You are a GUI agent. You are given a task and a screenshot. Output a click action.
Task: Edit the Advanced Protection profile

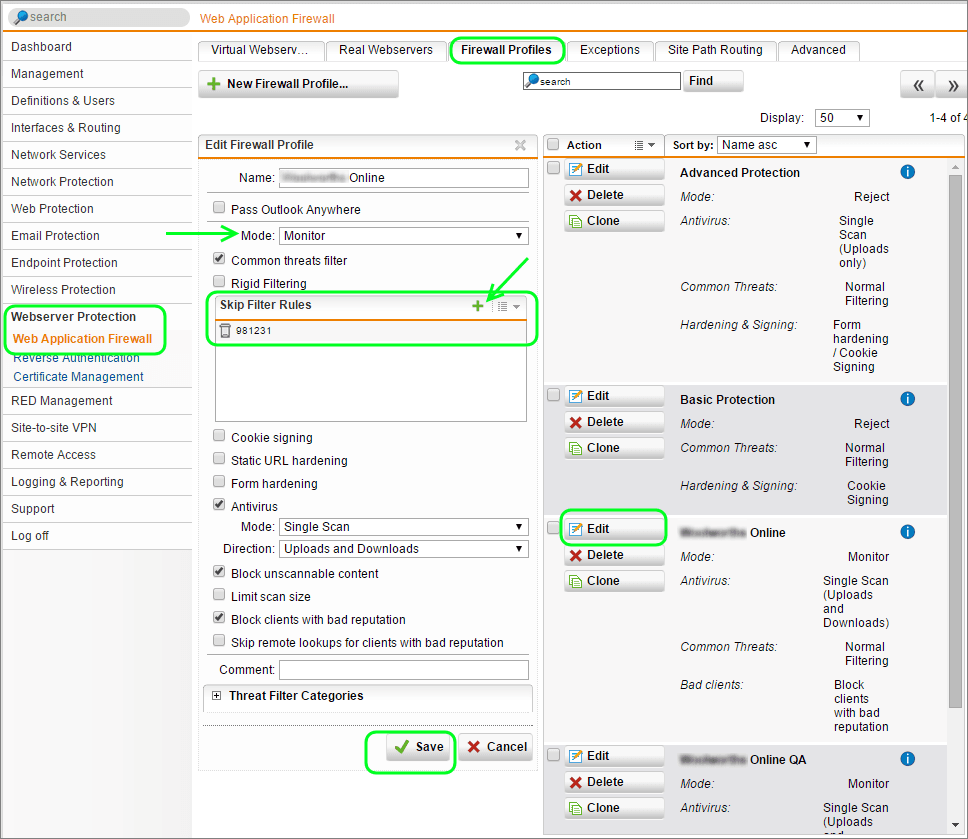point(614,169)
